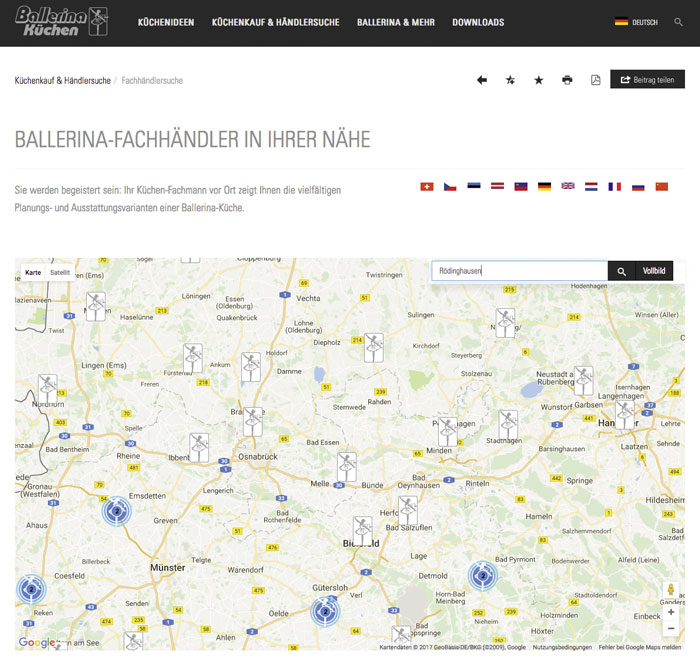This screenshot has width=700, height=659.
Task: Open Street View pegman icon
Action: click(x=671, y=590)
